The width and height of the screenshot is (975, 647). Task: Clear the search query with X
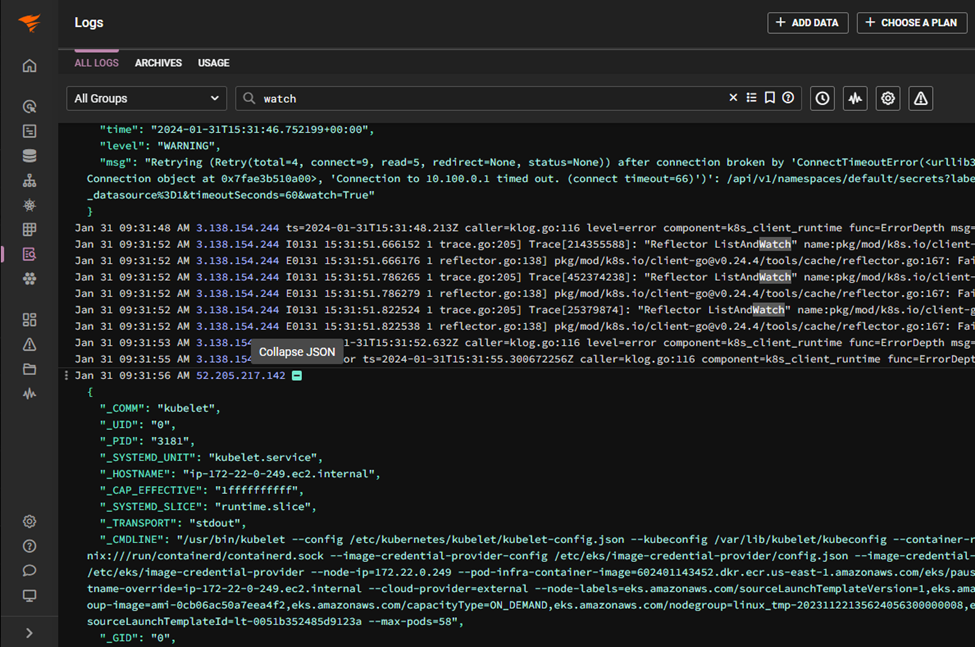pos(733,98)
